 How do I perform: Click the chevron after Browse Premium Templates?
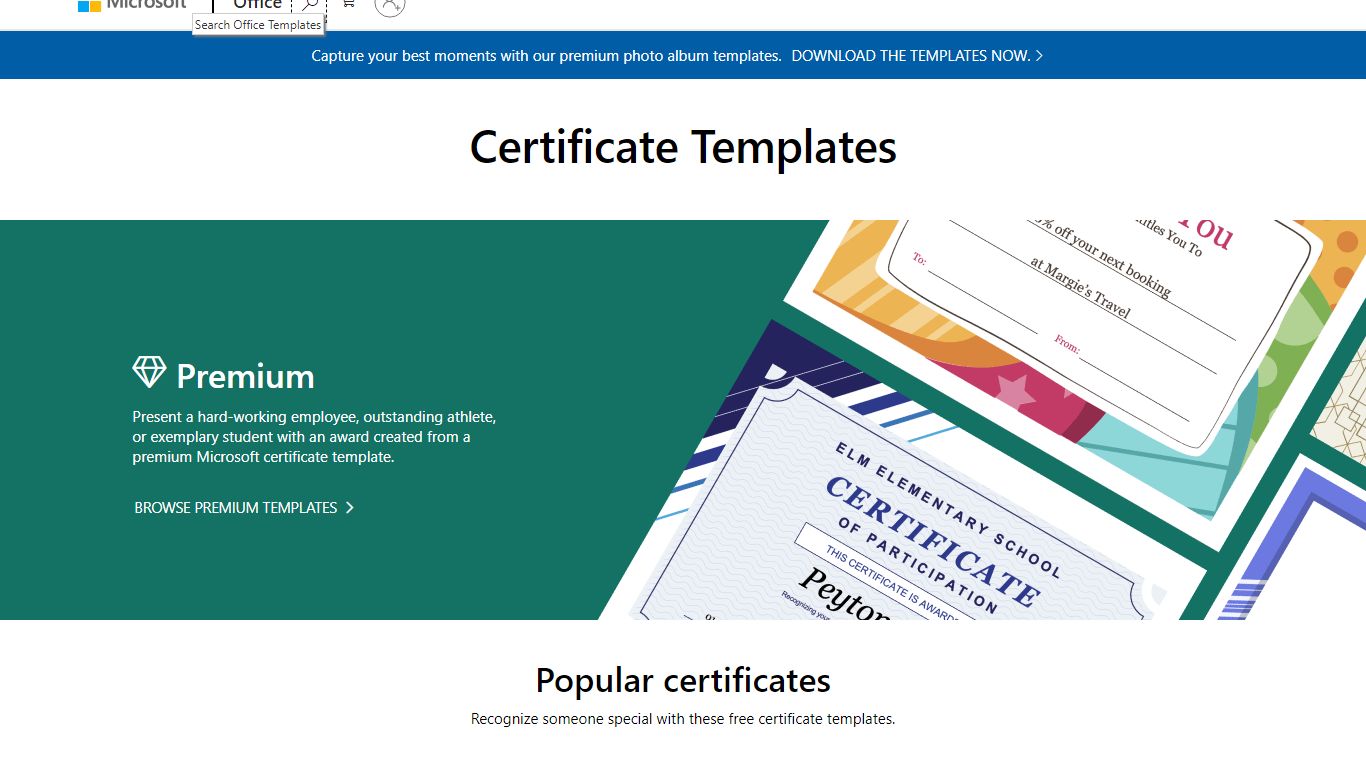pyautogui.click(x=349, y=508)
